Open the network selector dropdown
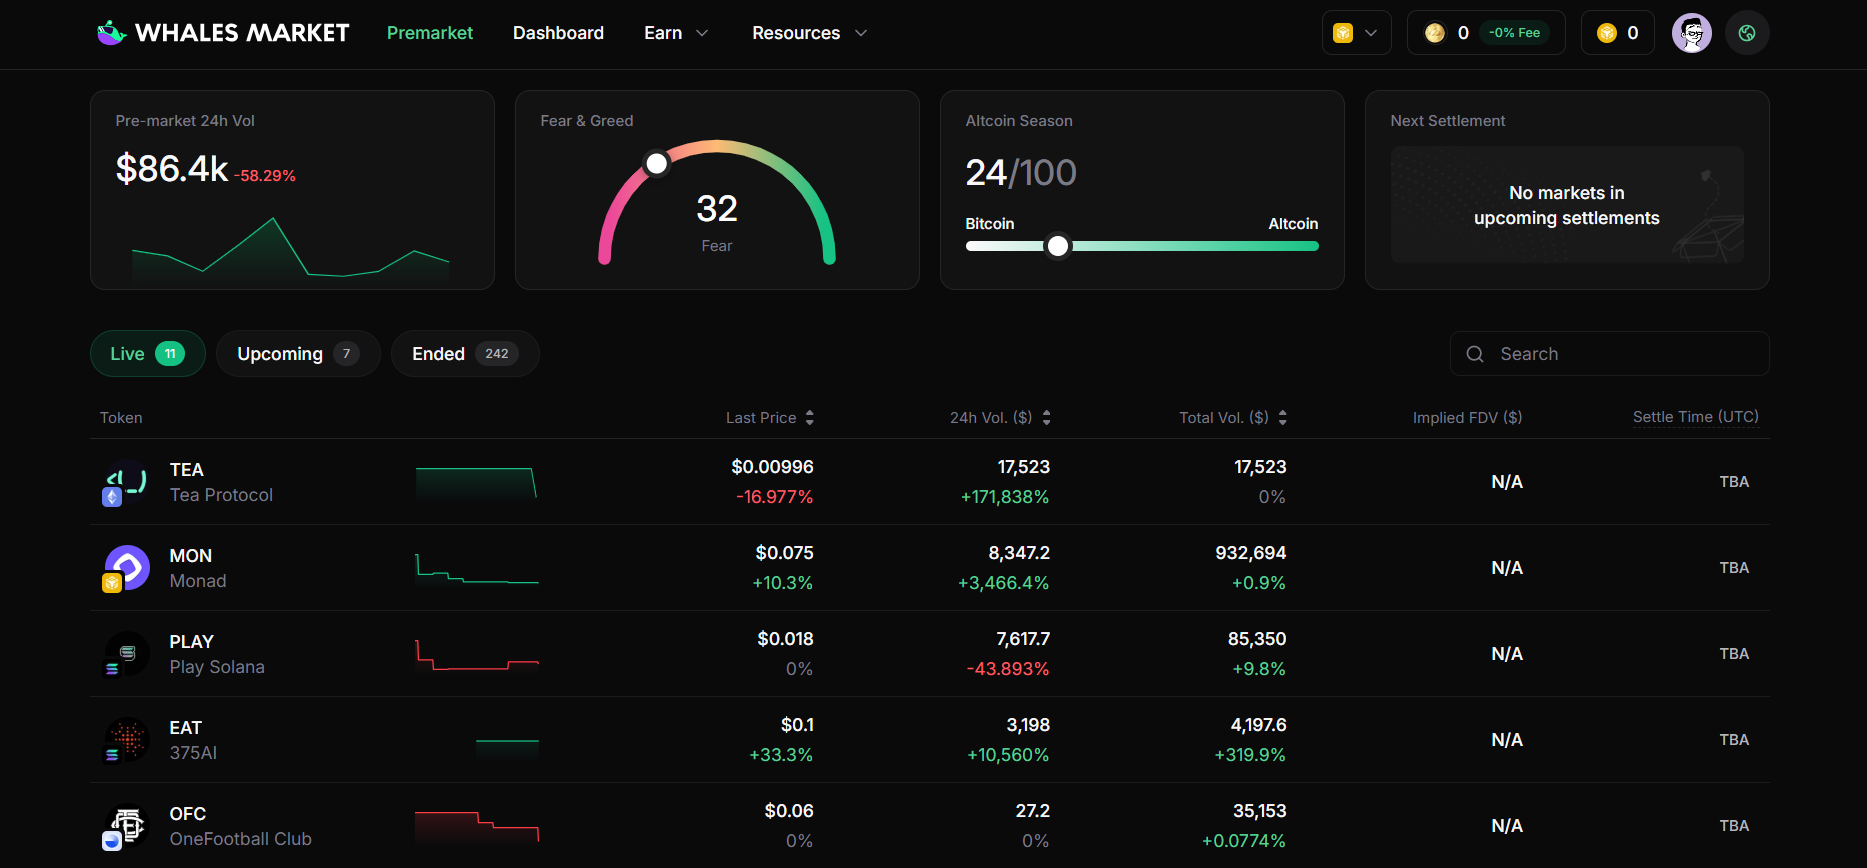Viewport: 1867px width, 868px height. point(1356,33)
